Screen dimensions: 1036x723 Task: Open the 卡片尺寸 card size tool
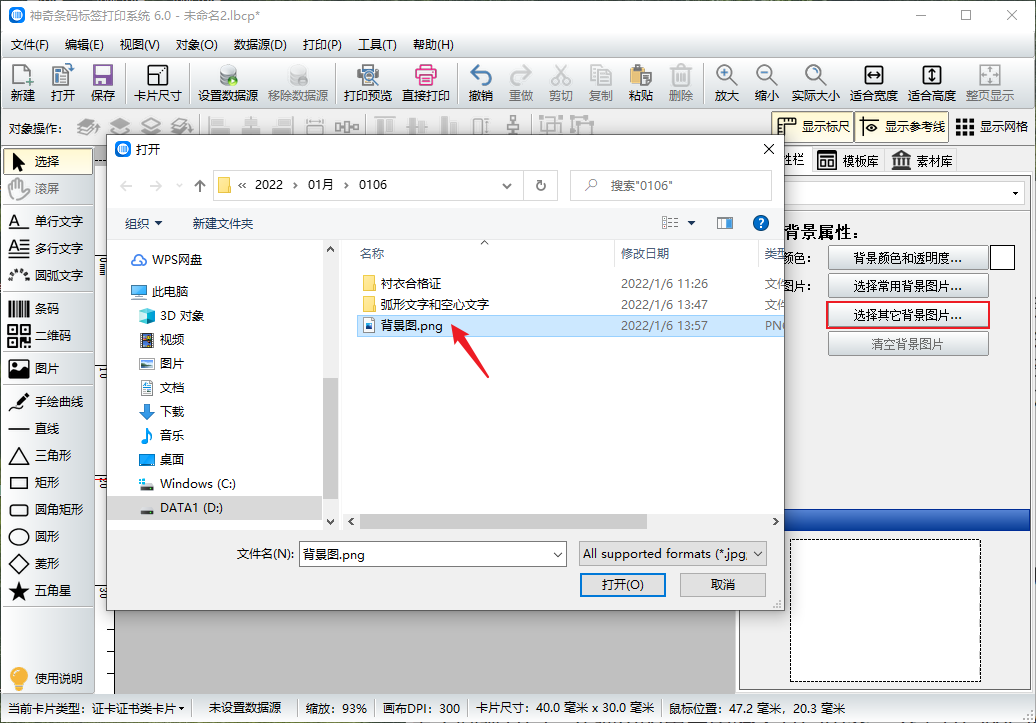click(x=157, y=83)
